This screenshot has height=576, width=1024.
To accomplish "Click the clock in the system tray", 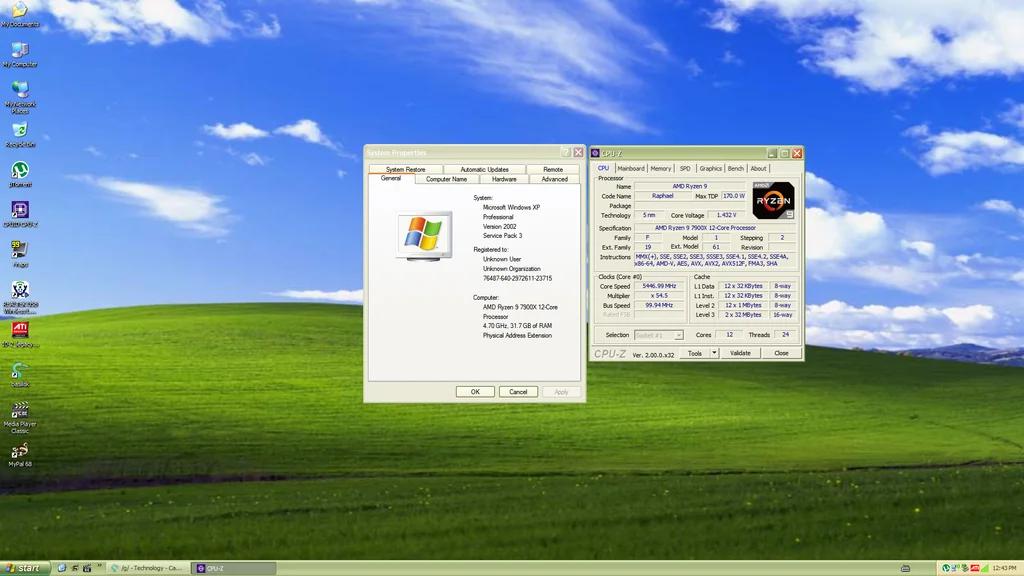I will [x=1004, y=568].
